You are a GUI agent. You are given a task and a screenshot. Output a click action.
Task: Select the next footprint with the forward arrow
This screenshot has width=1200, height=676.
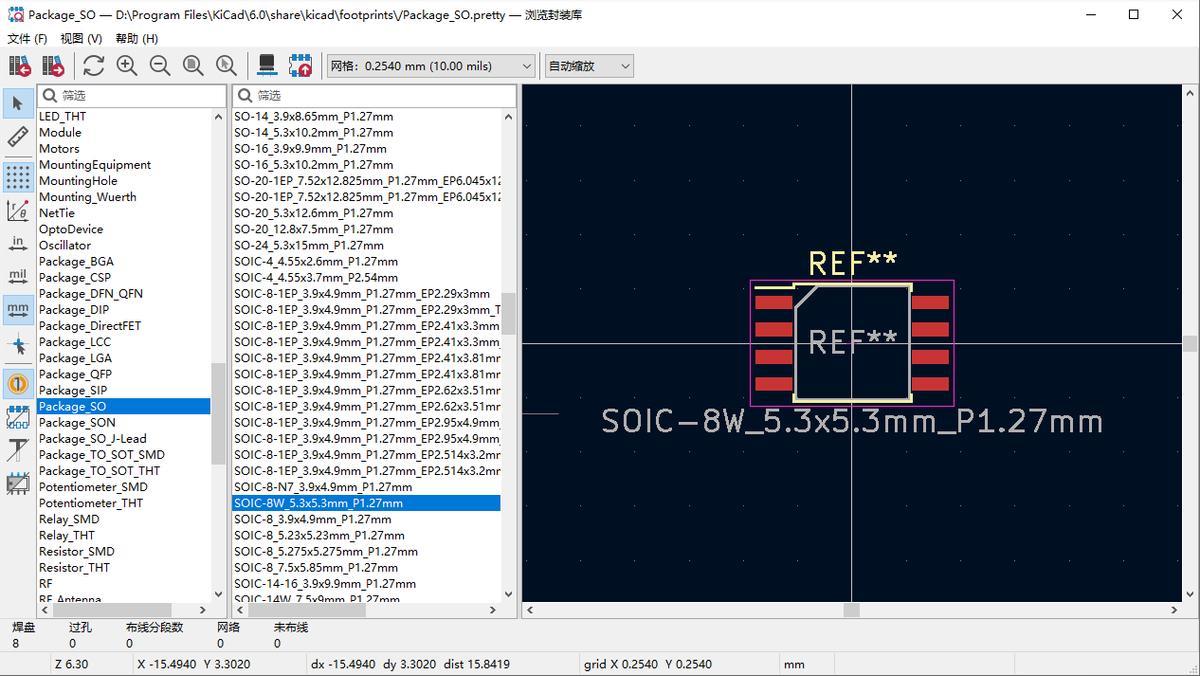[54, 64]
